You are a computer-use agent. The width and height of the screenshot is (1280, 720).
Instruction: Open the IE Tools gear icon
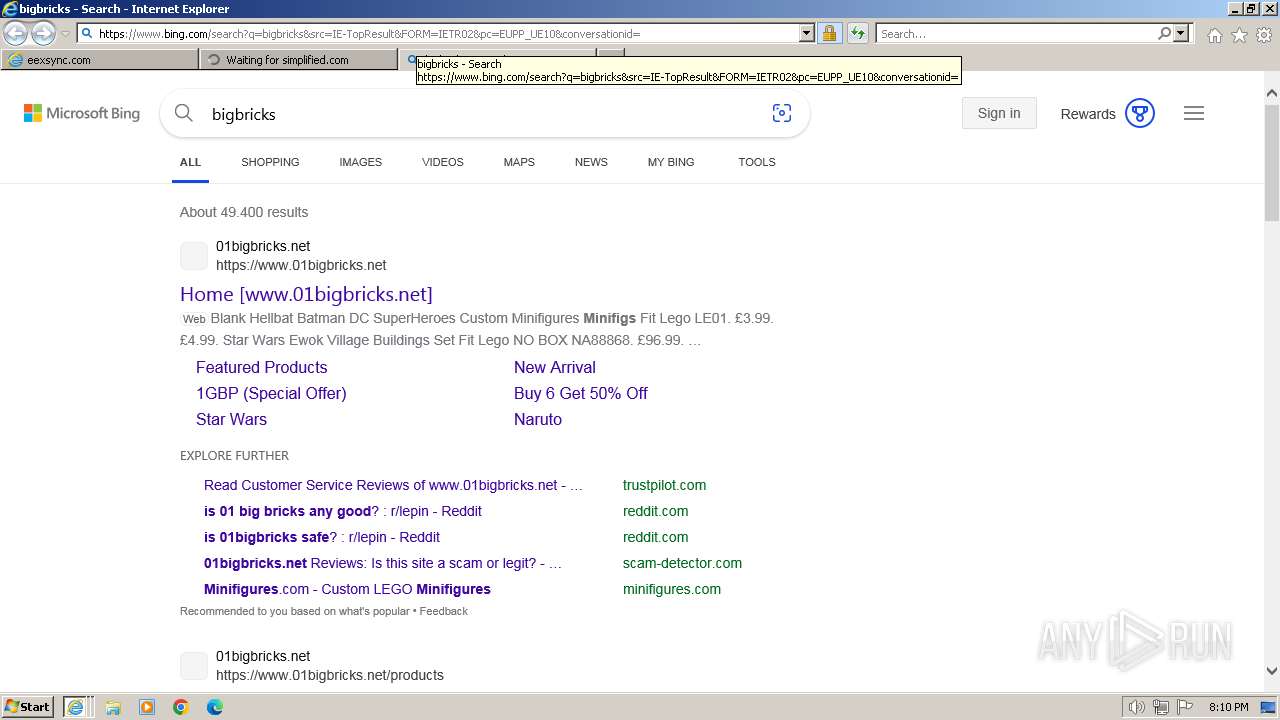[1264, 35]
